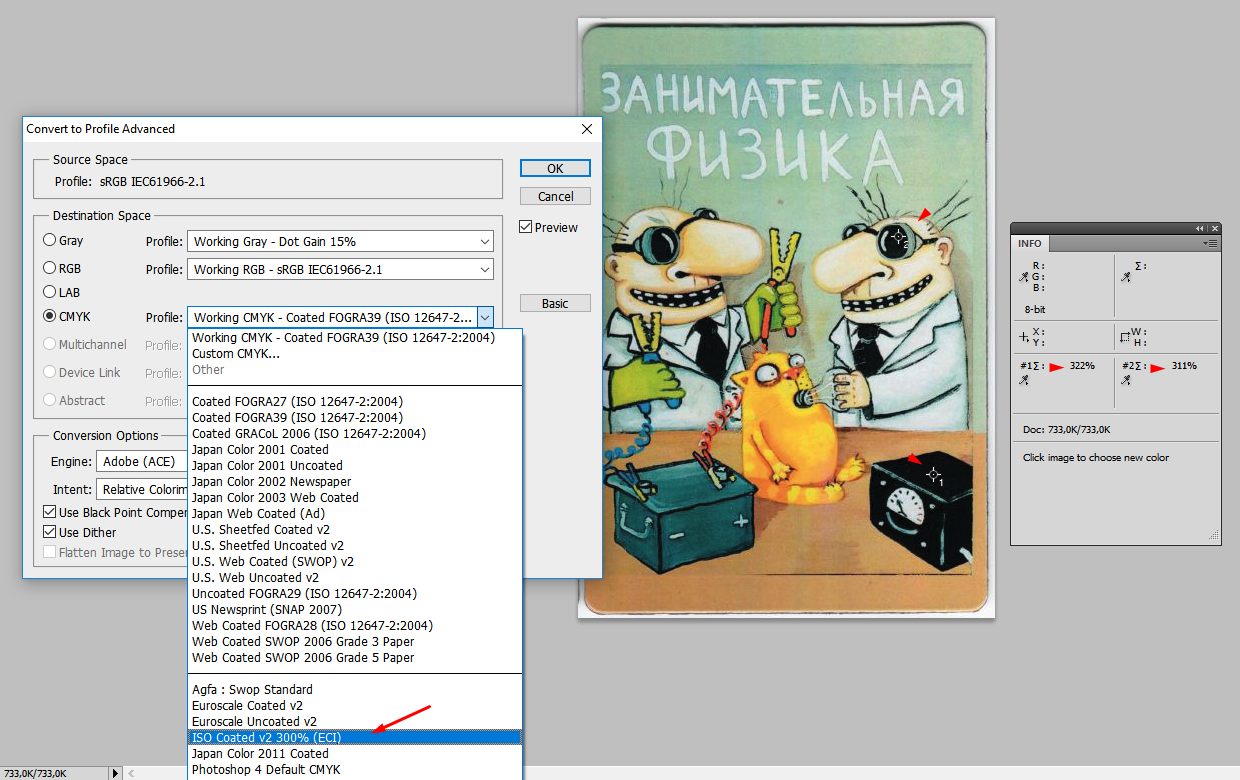Open the #1 color sampler eyedropper menu
This screenshot has height=780, width=1240.
(1025, 380)
